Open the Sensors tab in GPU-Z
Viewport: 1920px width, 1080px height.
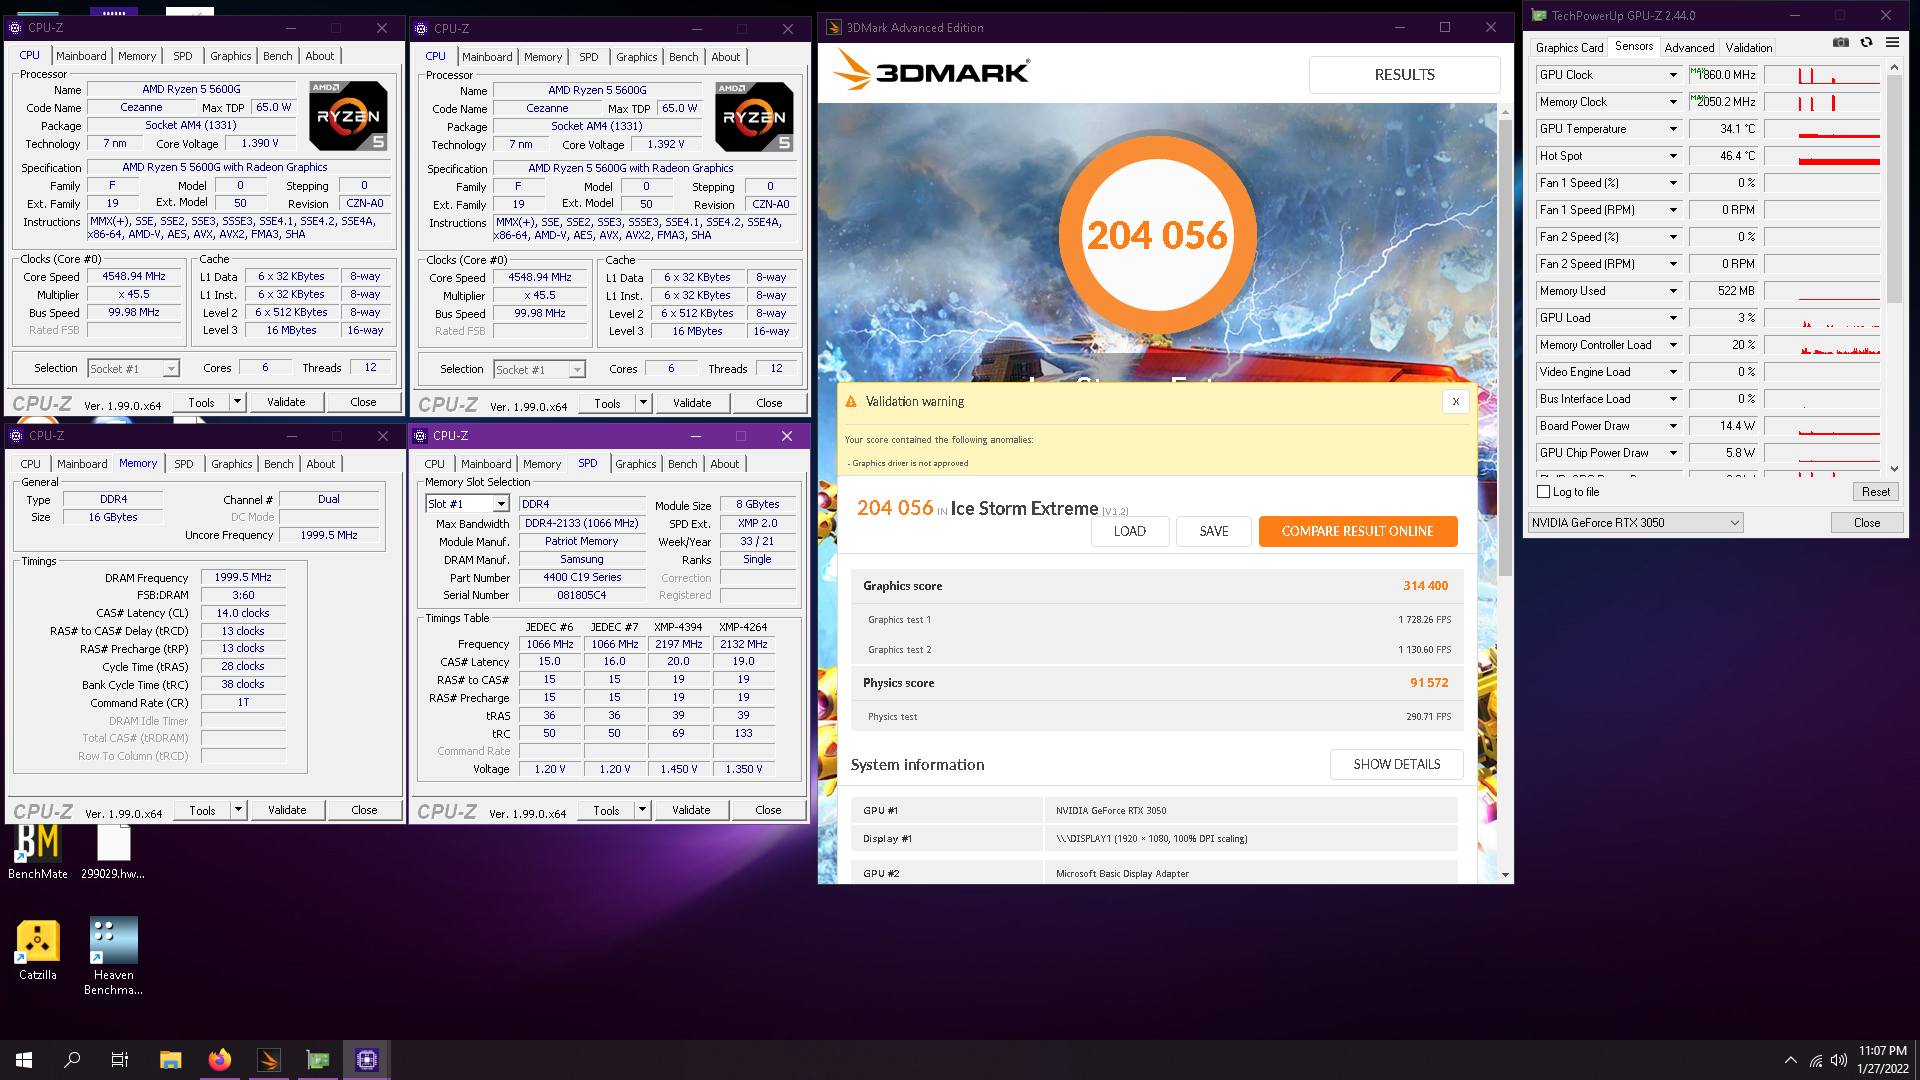tap(1634, 46)
